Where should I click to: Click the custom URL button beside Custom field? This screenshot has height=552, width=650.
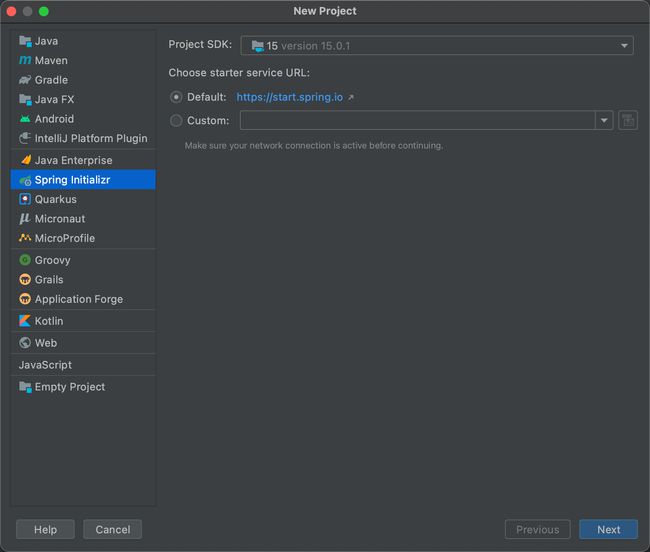tap(628, 121)
